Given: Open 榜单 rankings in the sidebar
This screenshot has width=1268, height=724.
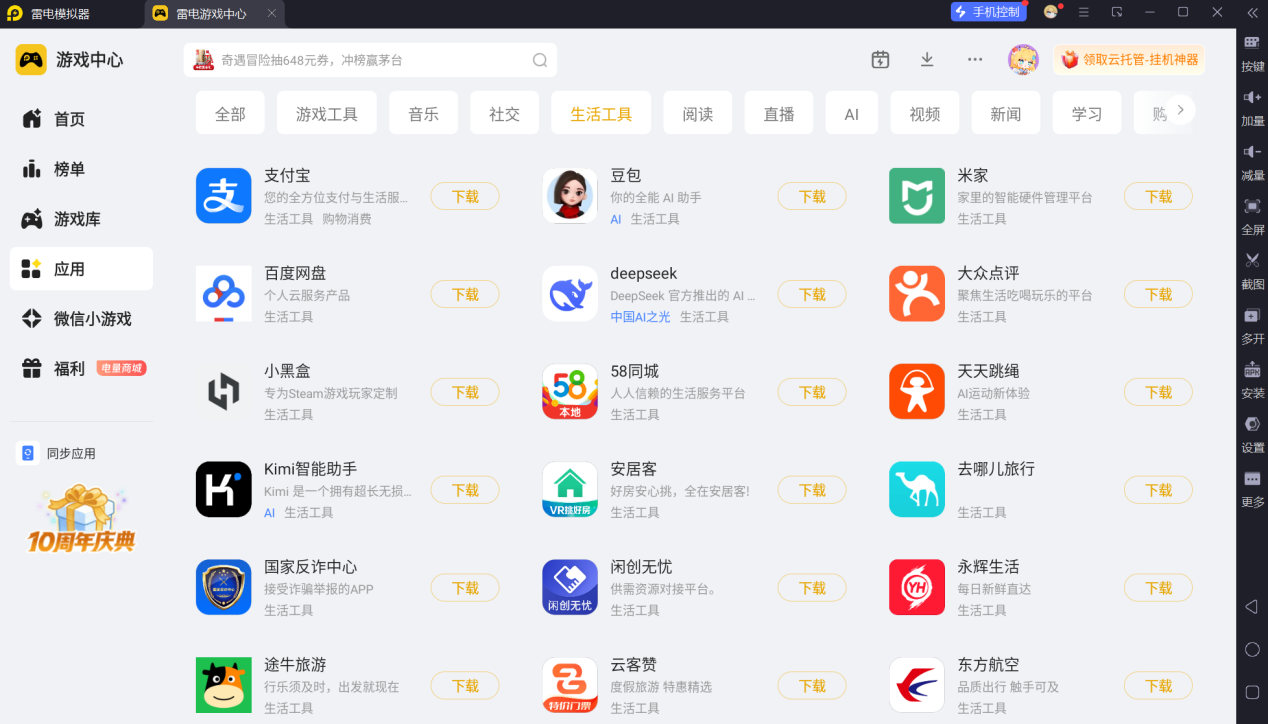Looking at the screenshot, I should [81, 169].
